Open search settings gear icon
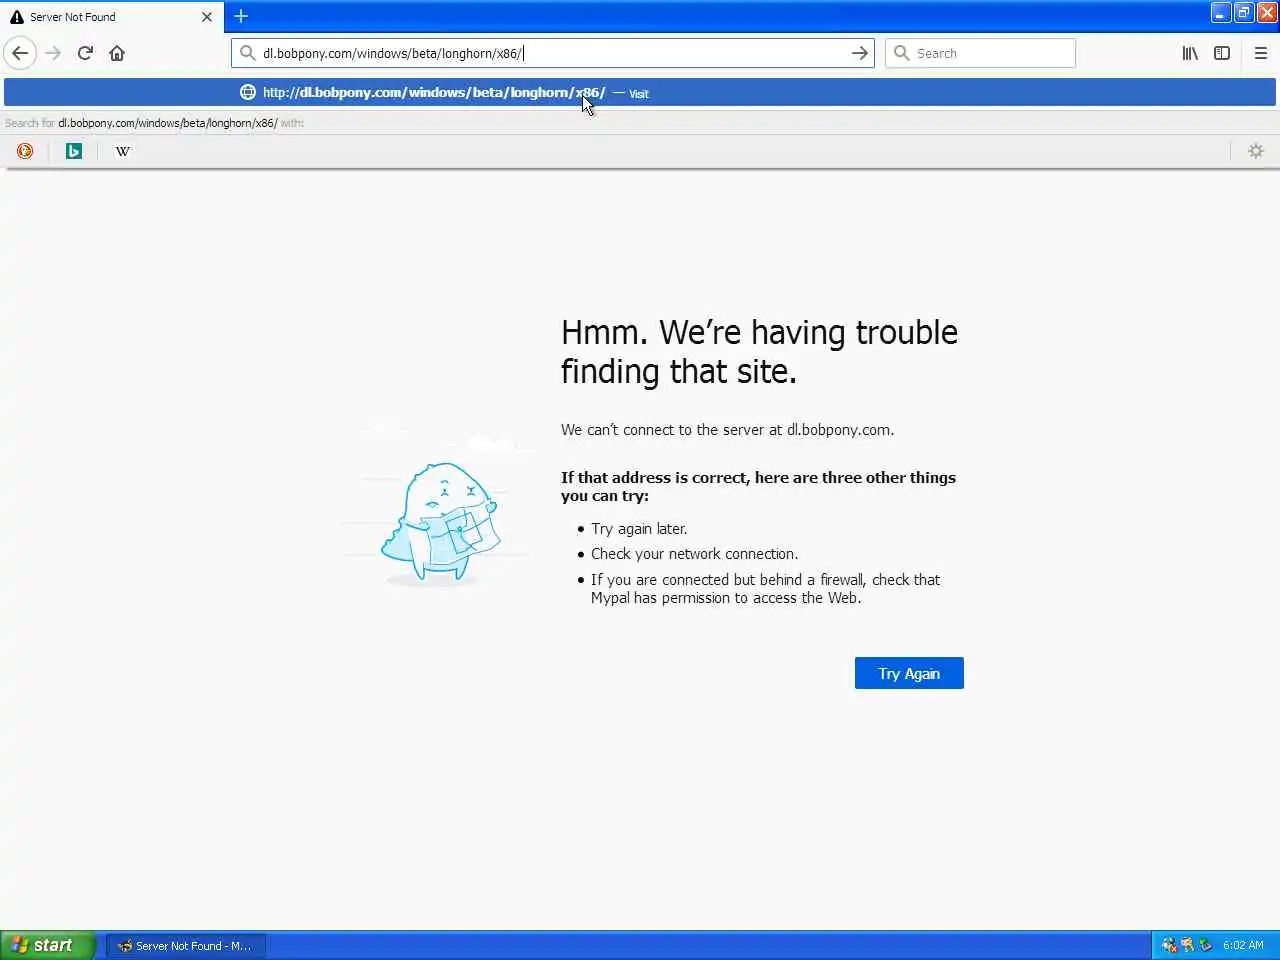Image resolution: width=1280 pixels, height=960 pixels. click(x=1256, y=151)
